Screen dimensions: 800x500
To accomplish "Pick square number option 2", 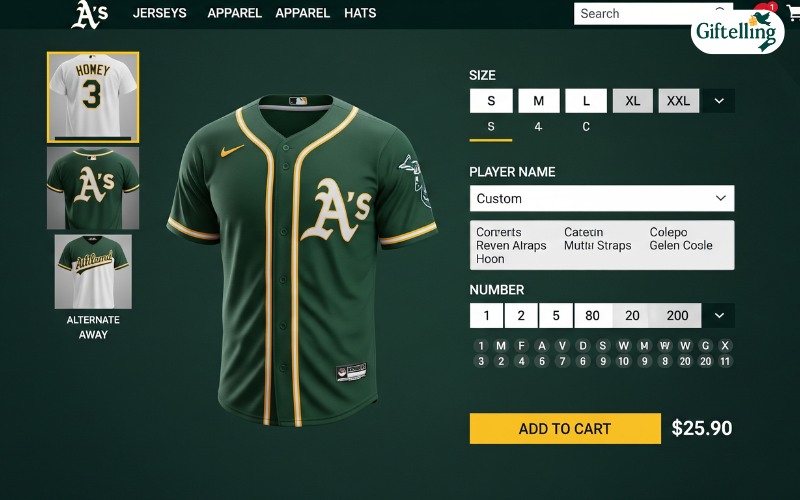I will (x=521, y=316).
